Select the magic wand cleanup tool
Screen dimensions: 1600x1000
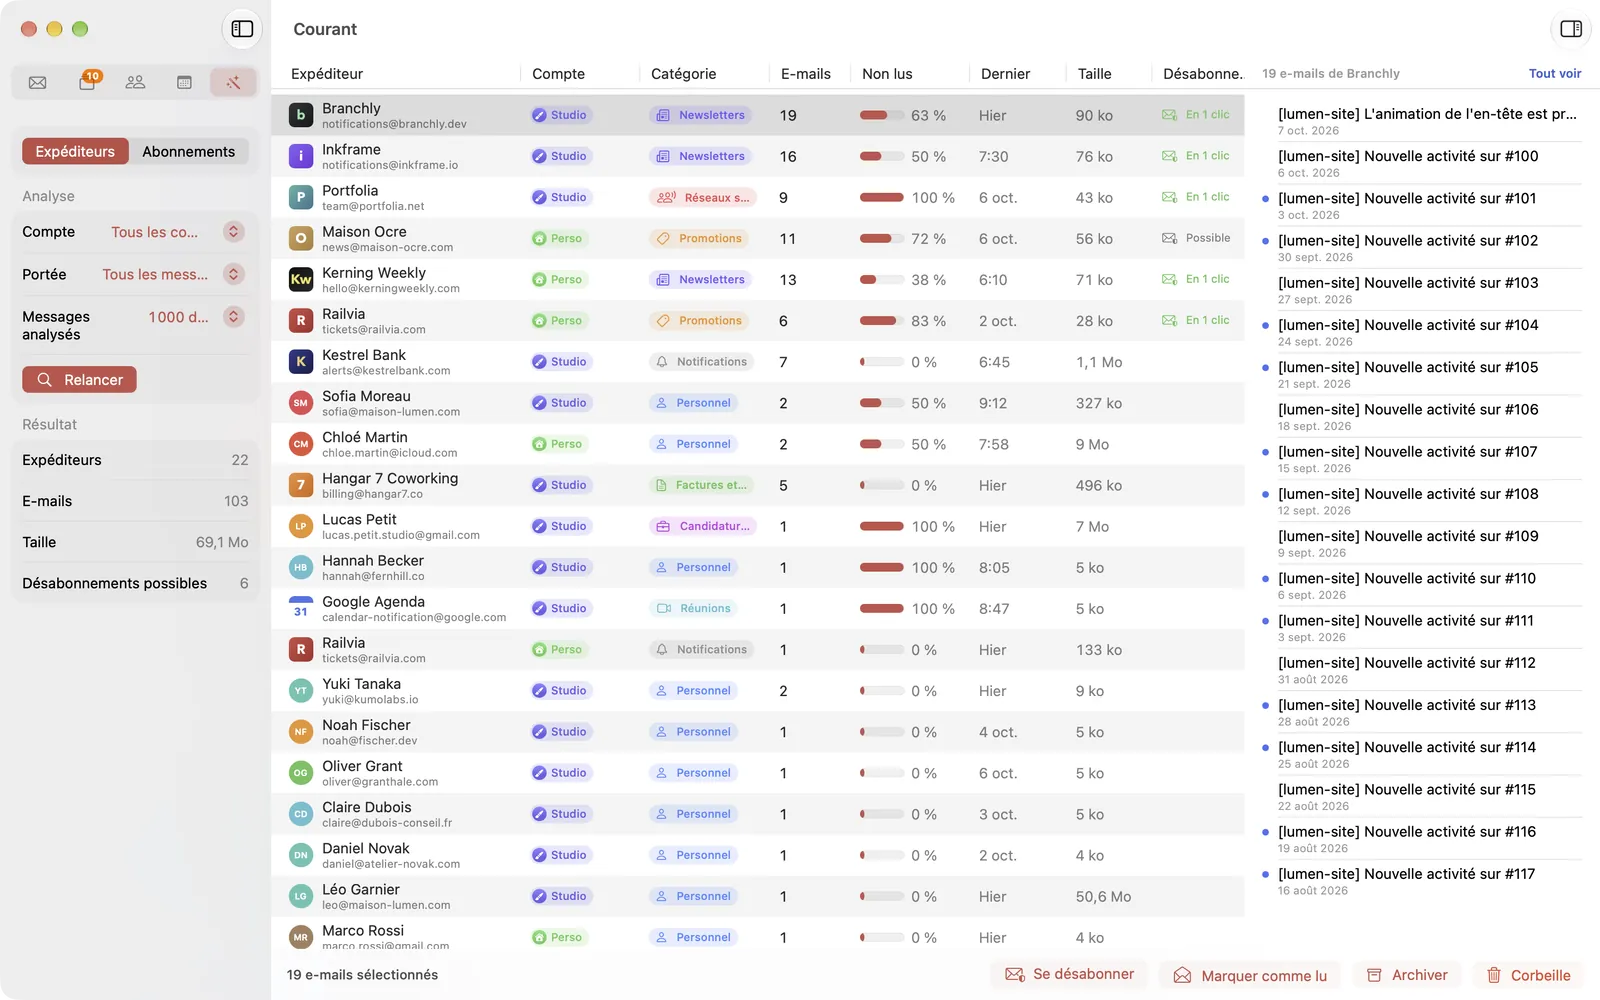(233, 82)
